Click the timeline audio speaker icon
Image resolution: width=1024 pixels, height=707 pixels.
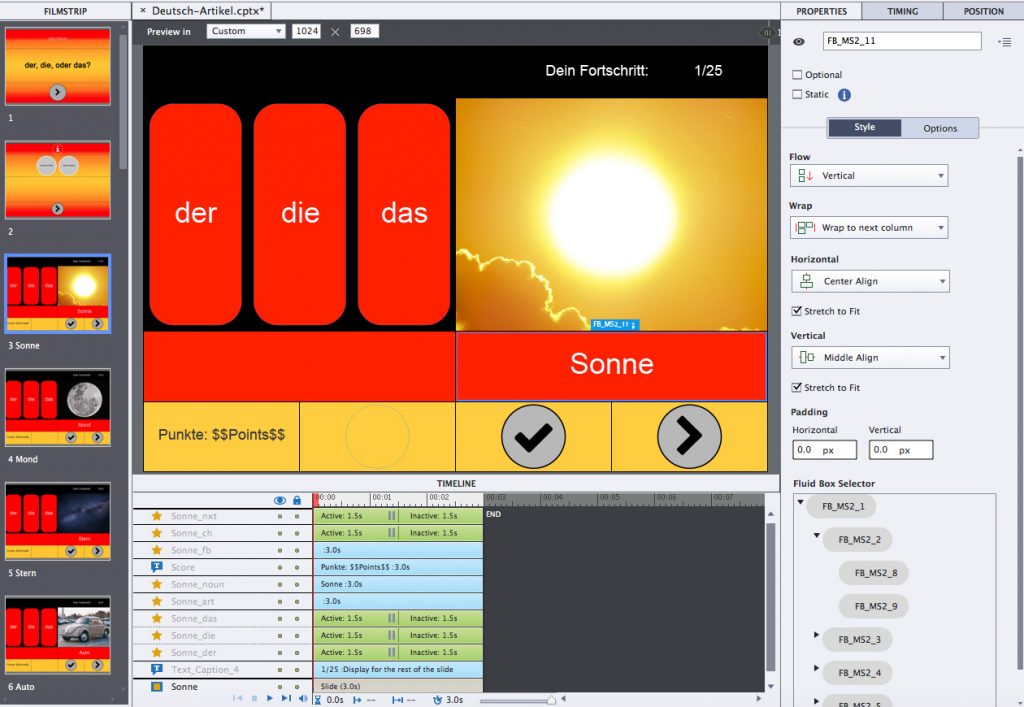[x=302, y=698]
